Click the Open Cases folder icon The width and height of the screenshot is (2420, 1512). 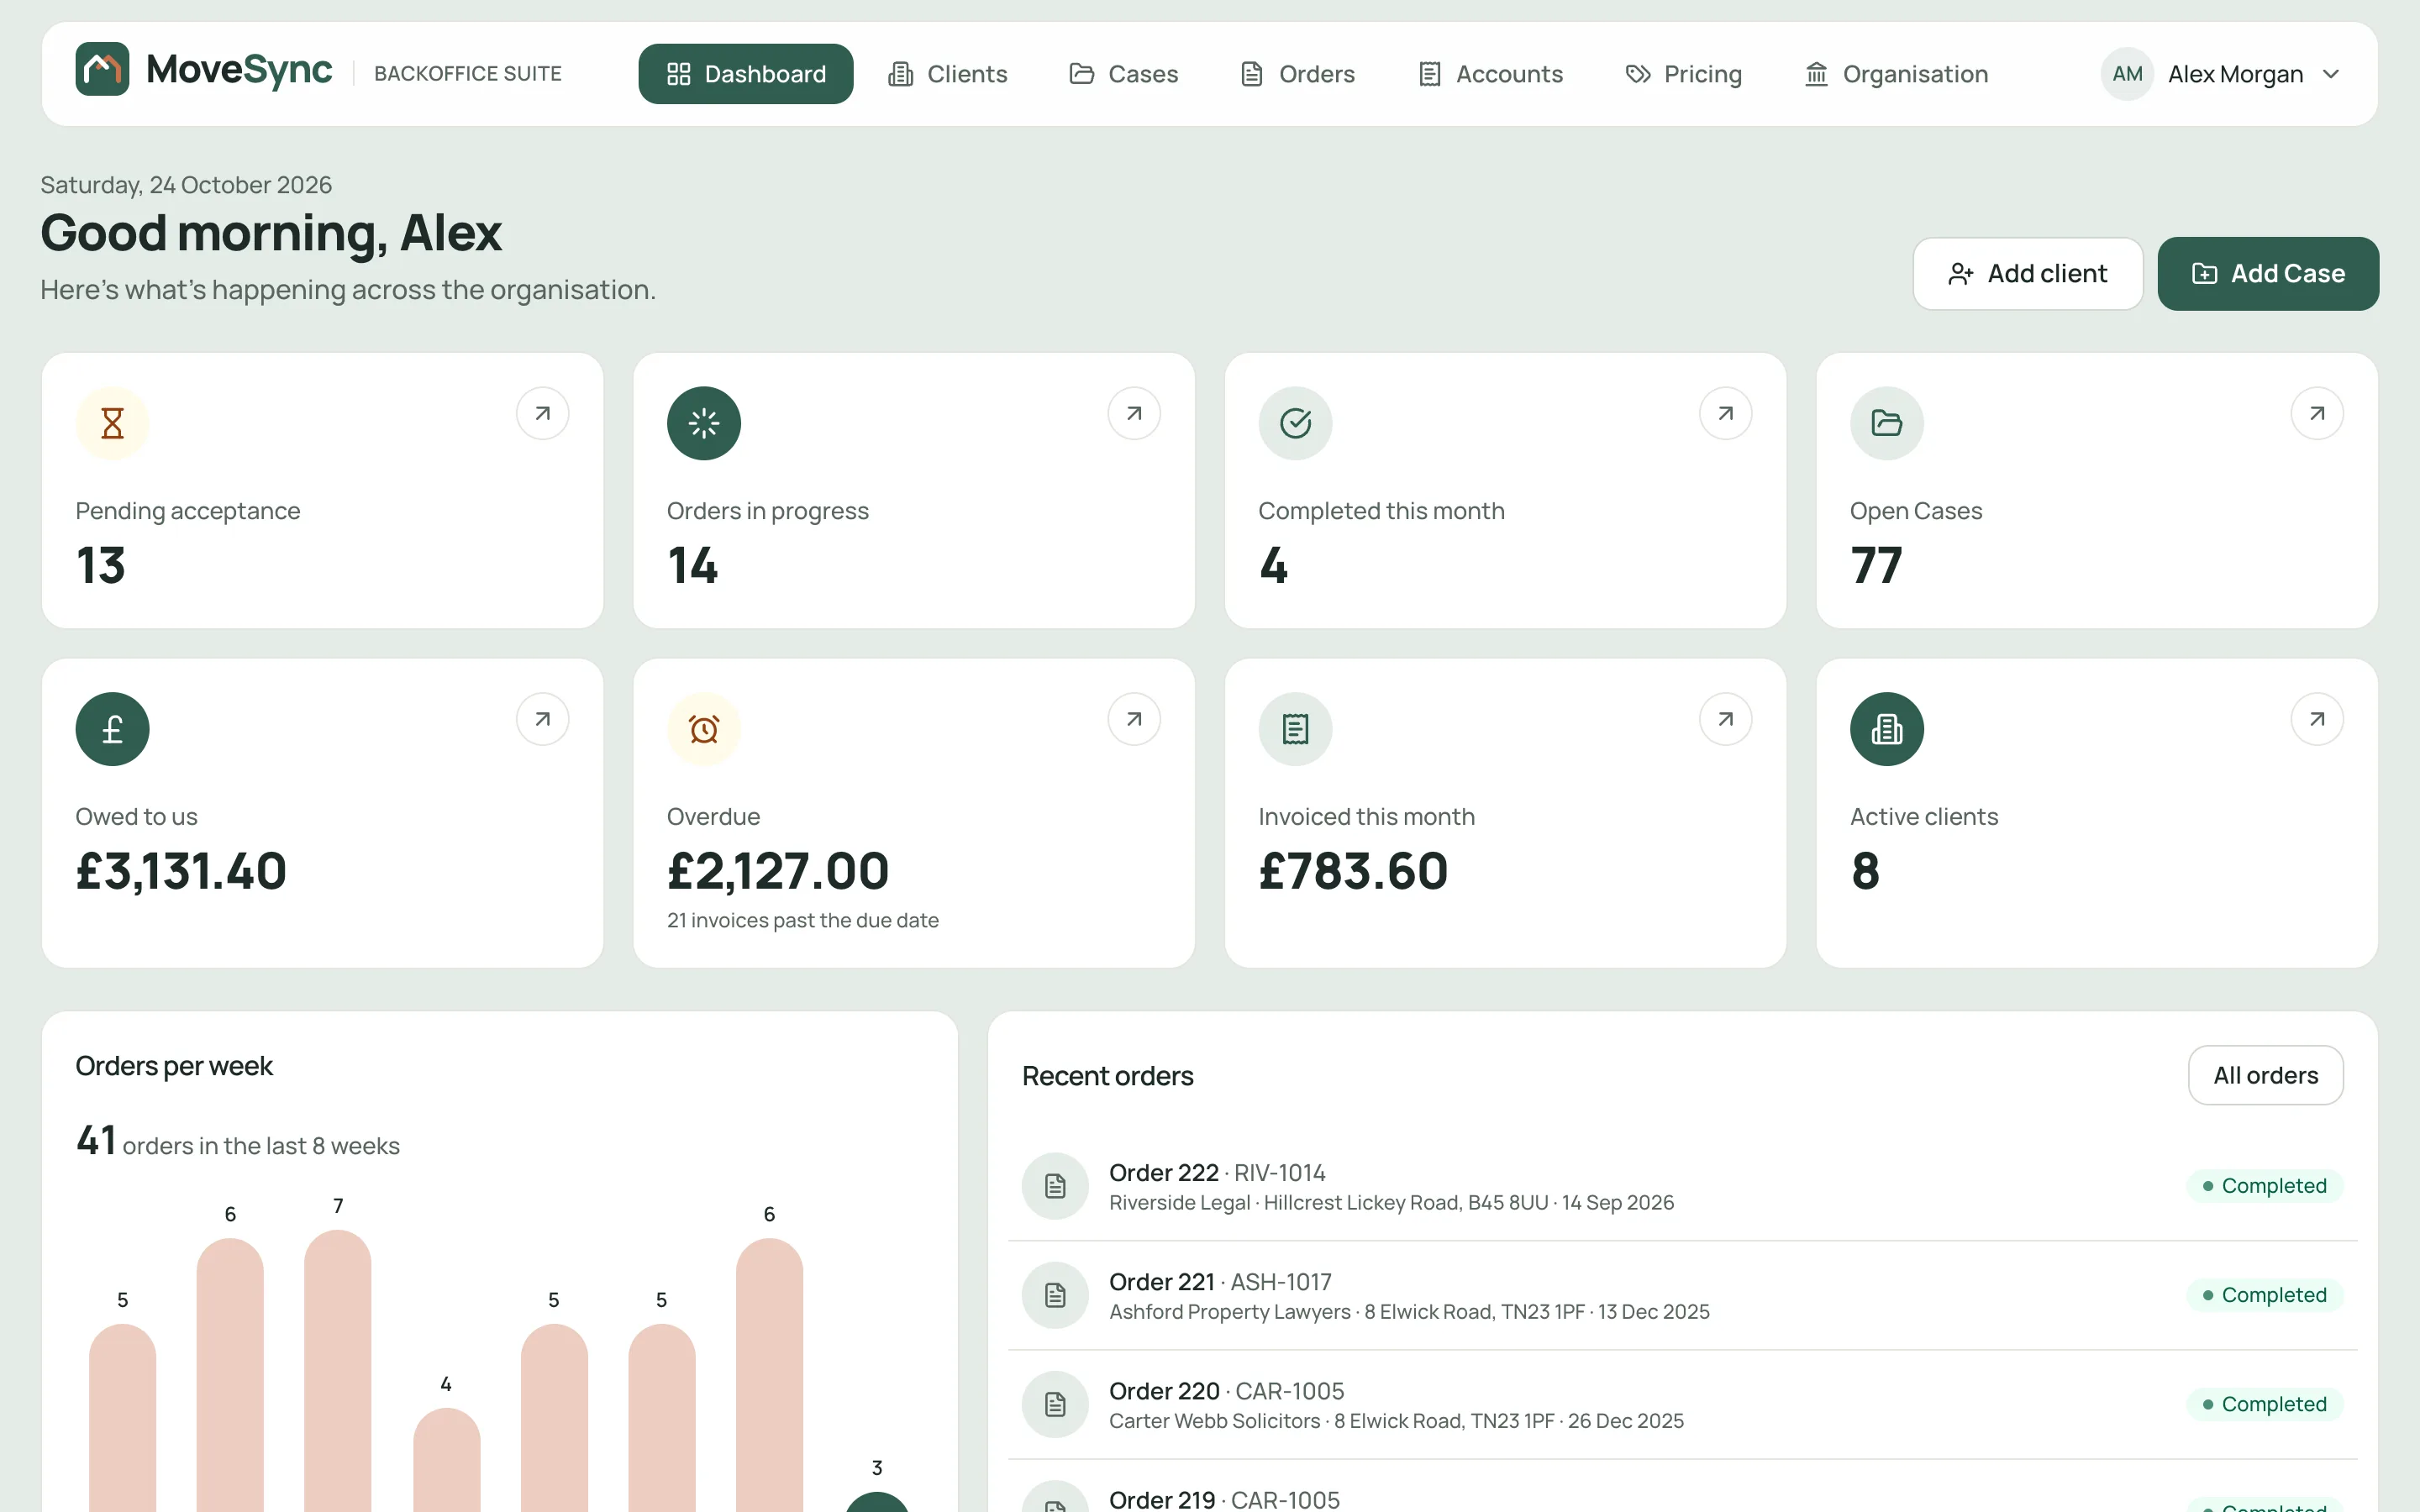pos(1887,423)
